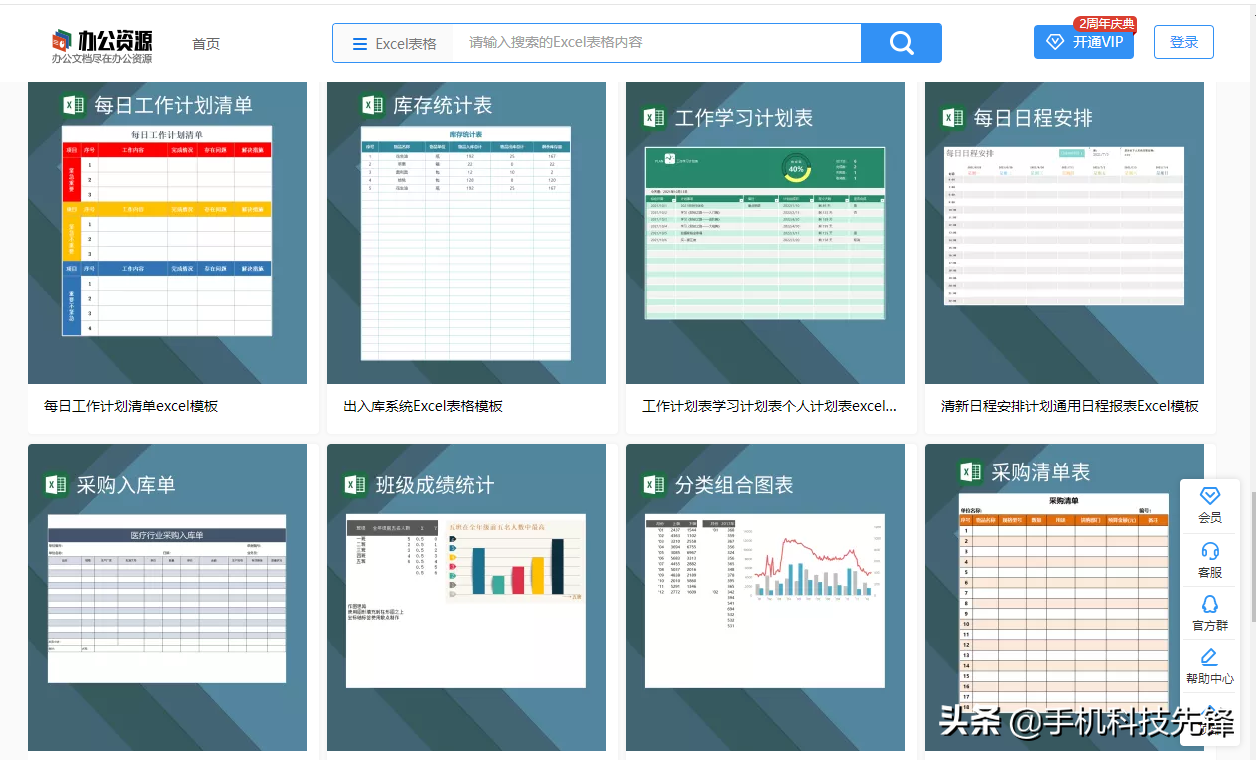Open link 出入库系统Excel表格模板

(423, 406)
